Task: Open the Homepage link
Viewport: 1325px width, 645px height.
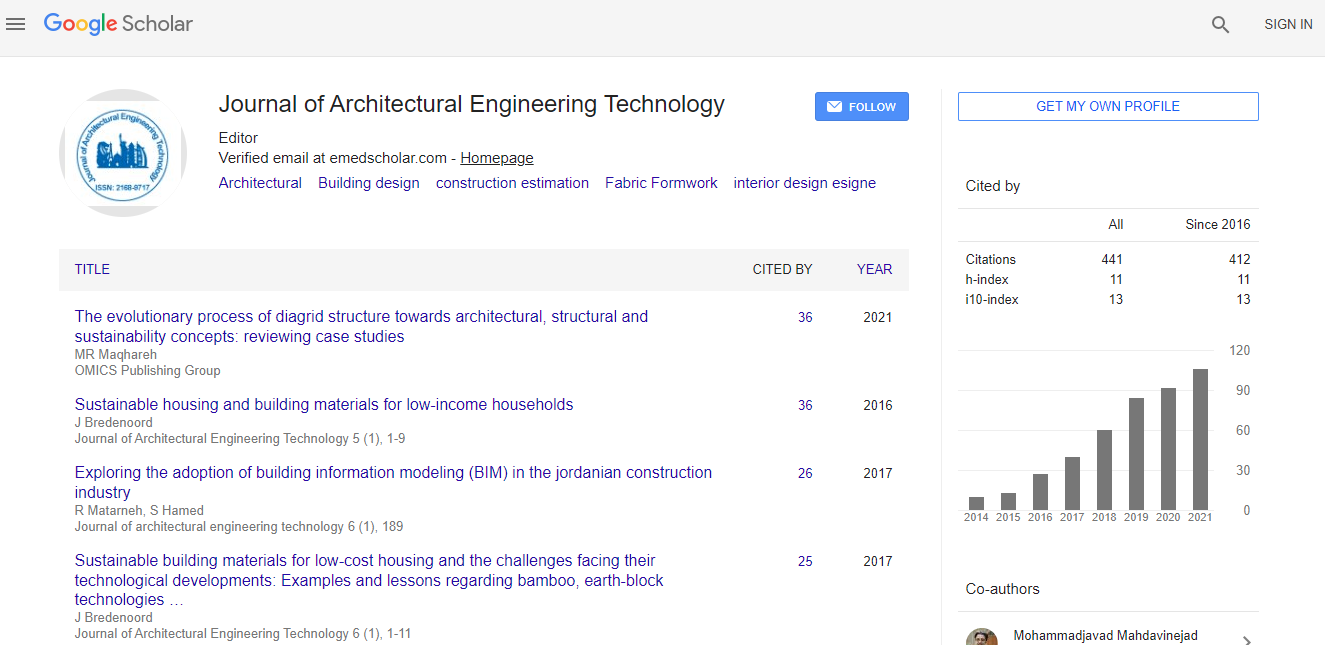Action: coord(496,158)
